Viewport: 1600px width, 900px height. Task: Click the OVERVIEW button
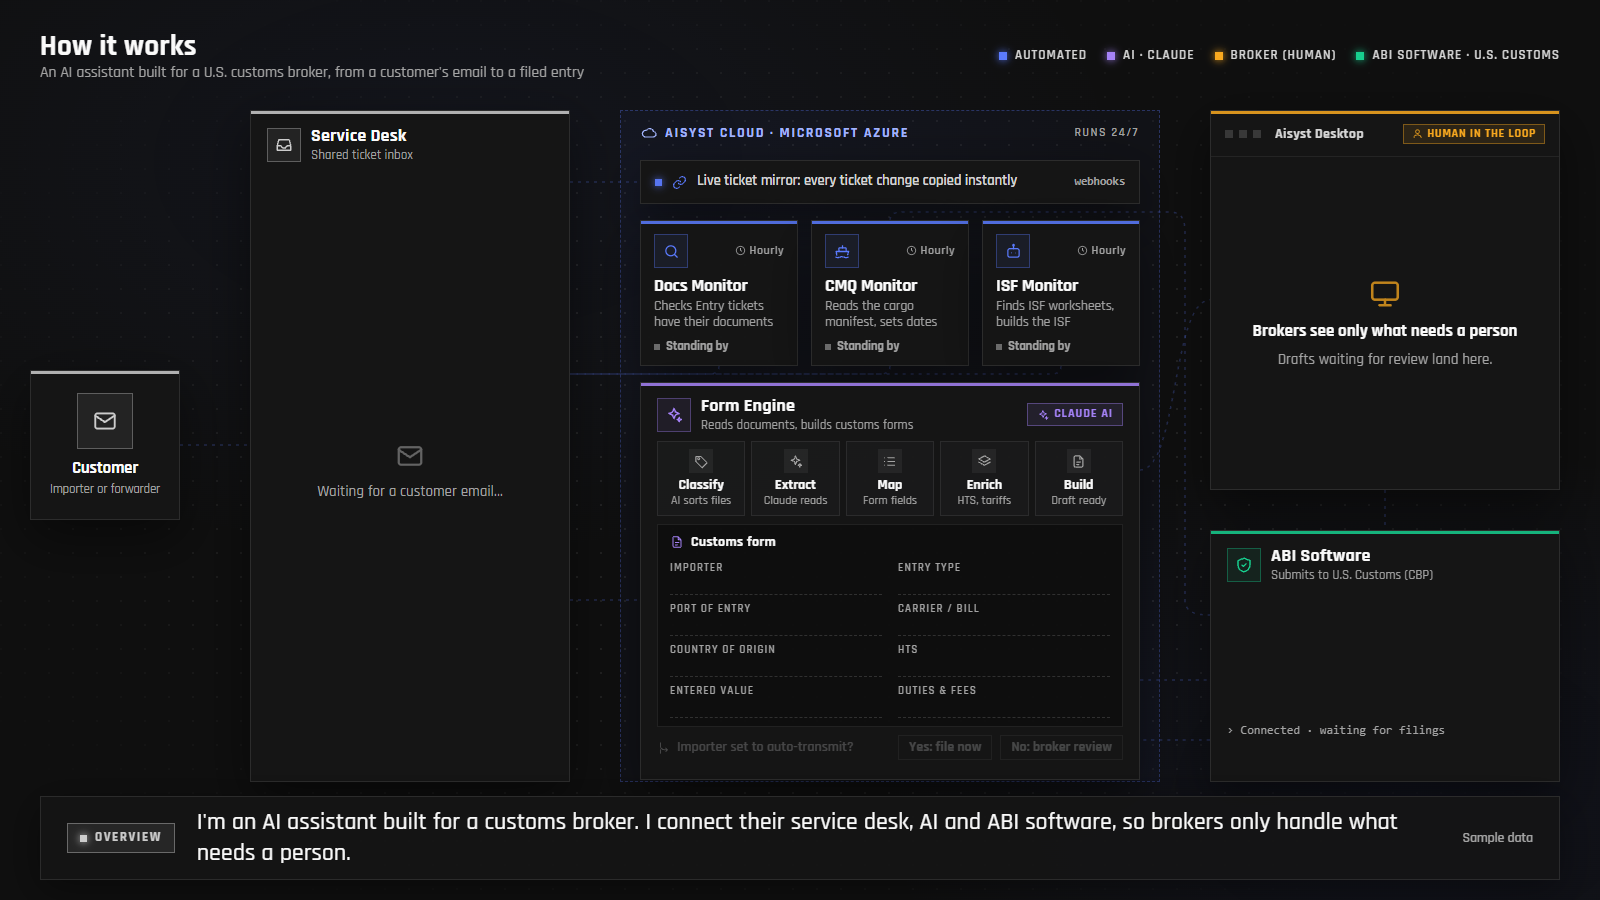pos(121,838)
